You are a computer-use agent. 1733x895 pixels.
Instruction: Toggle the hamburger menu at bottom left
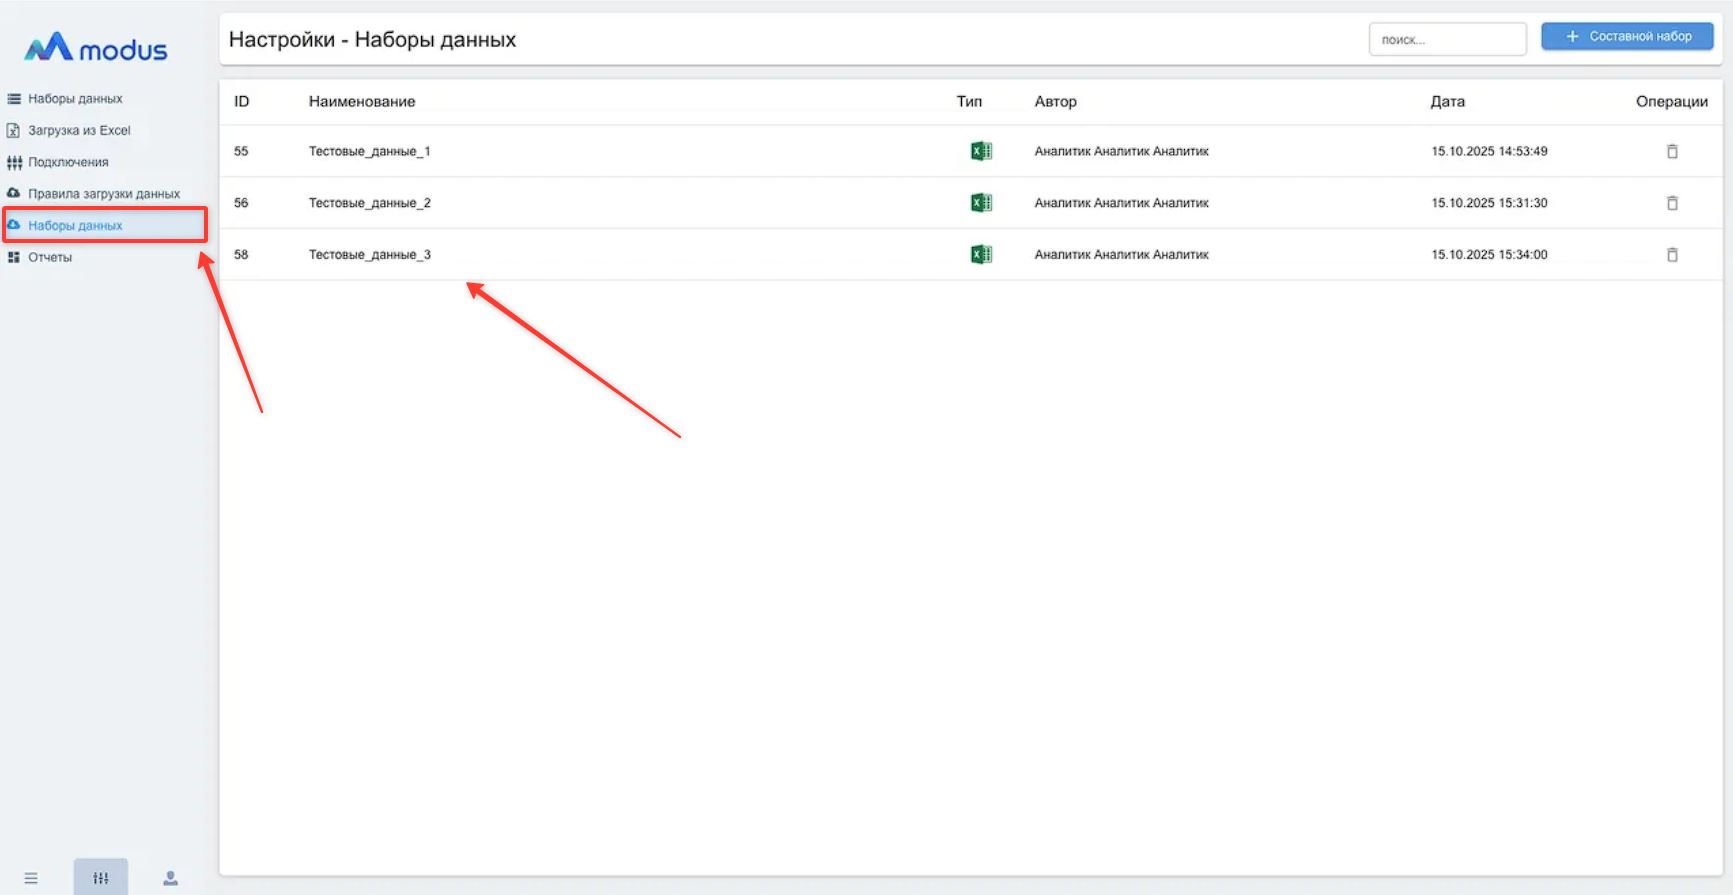pyautogui.click(x=31, y=878)
